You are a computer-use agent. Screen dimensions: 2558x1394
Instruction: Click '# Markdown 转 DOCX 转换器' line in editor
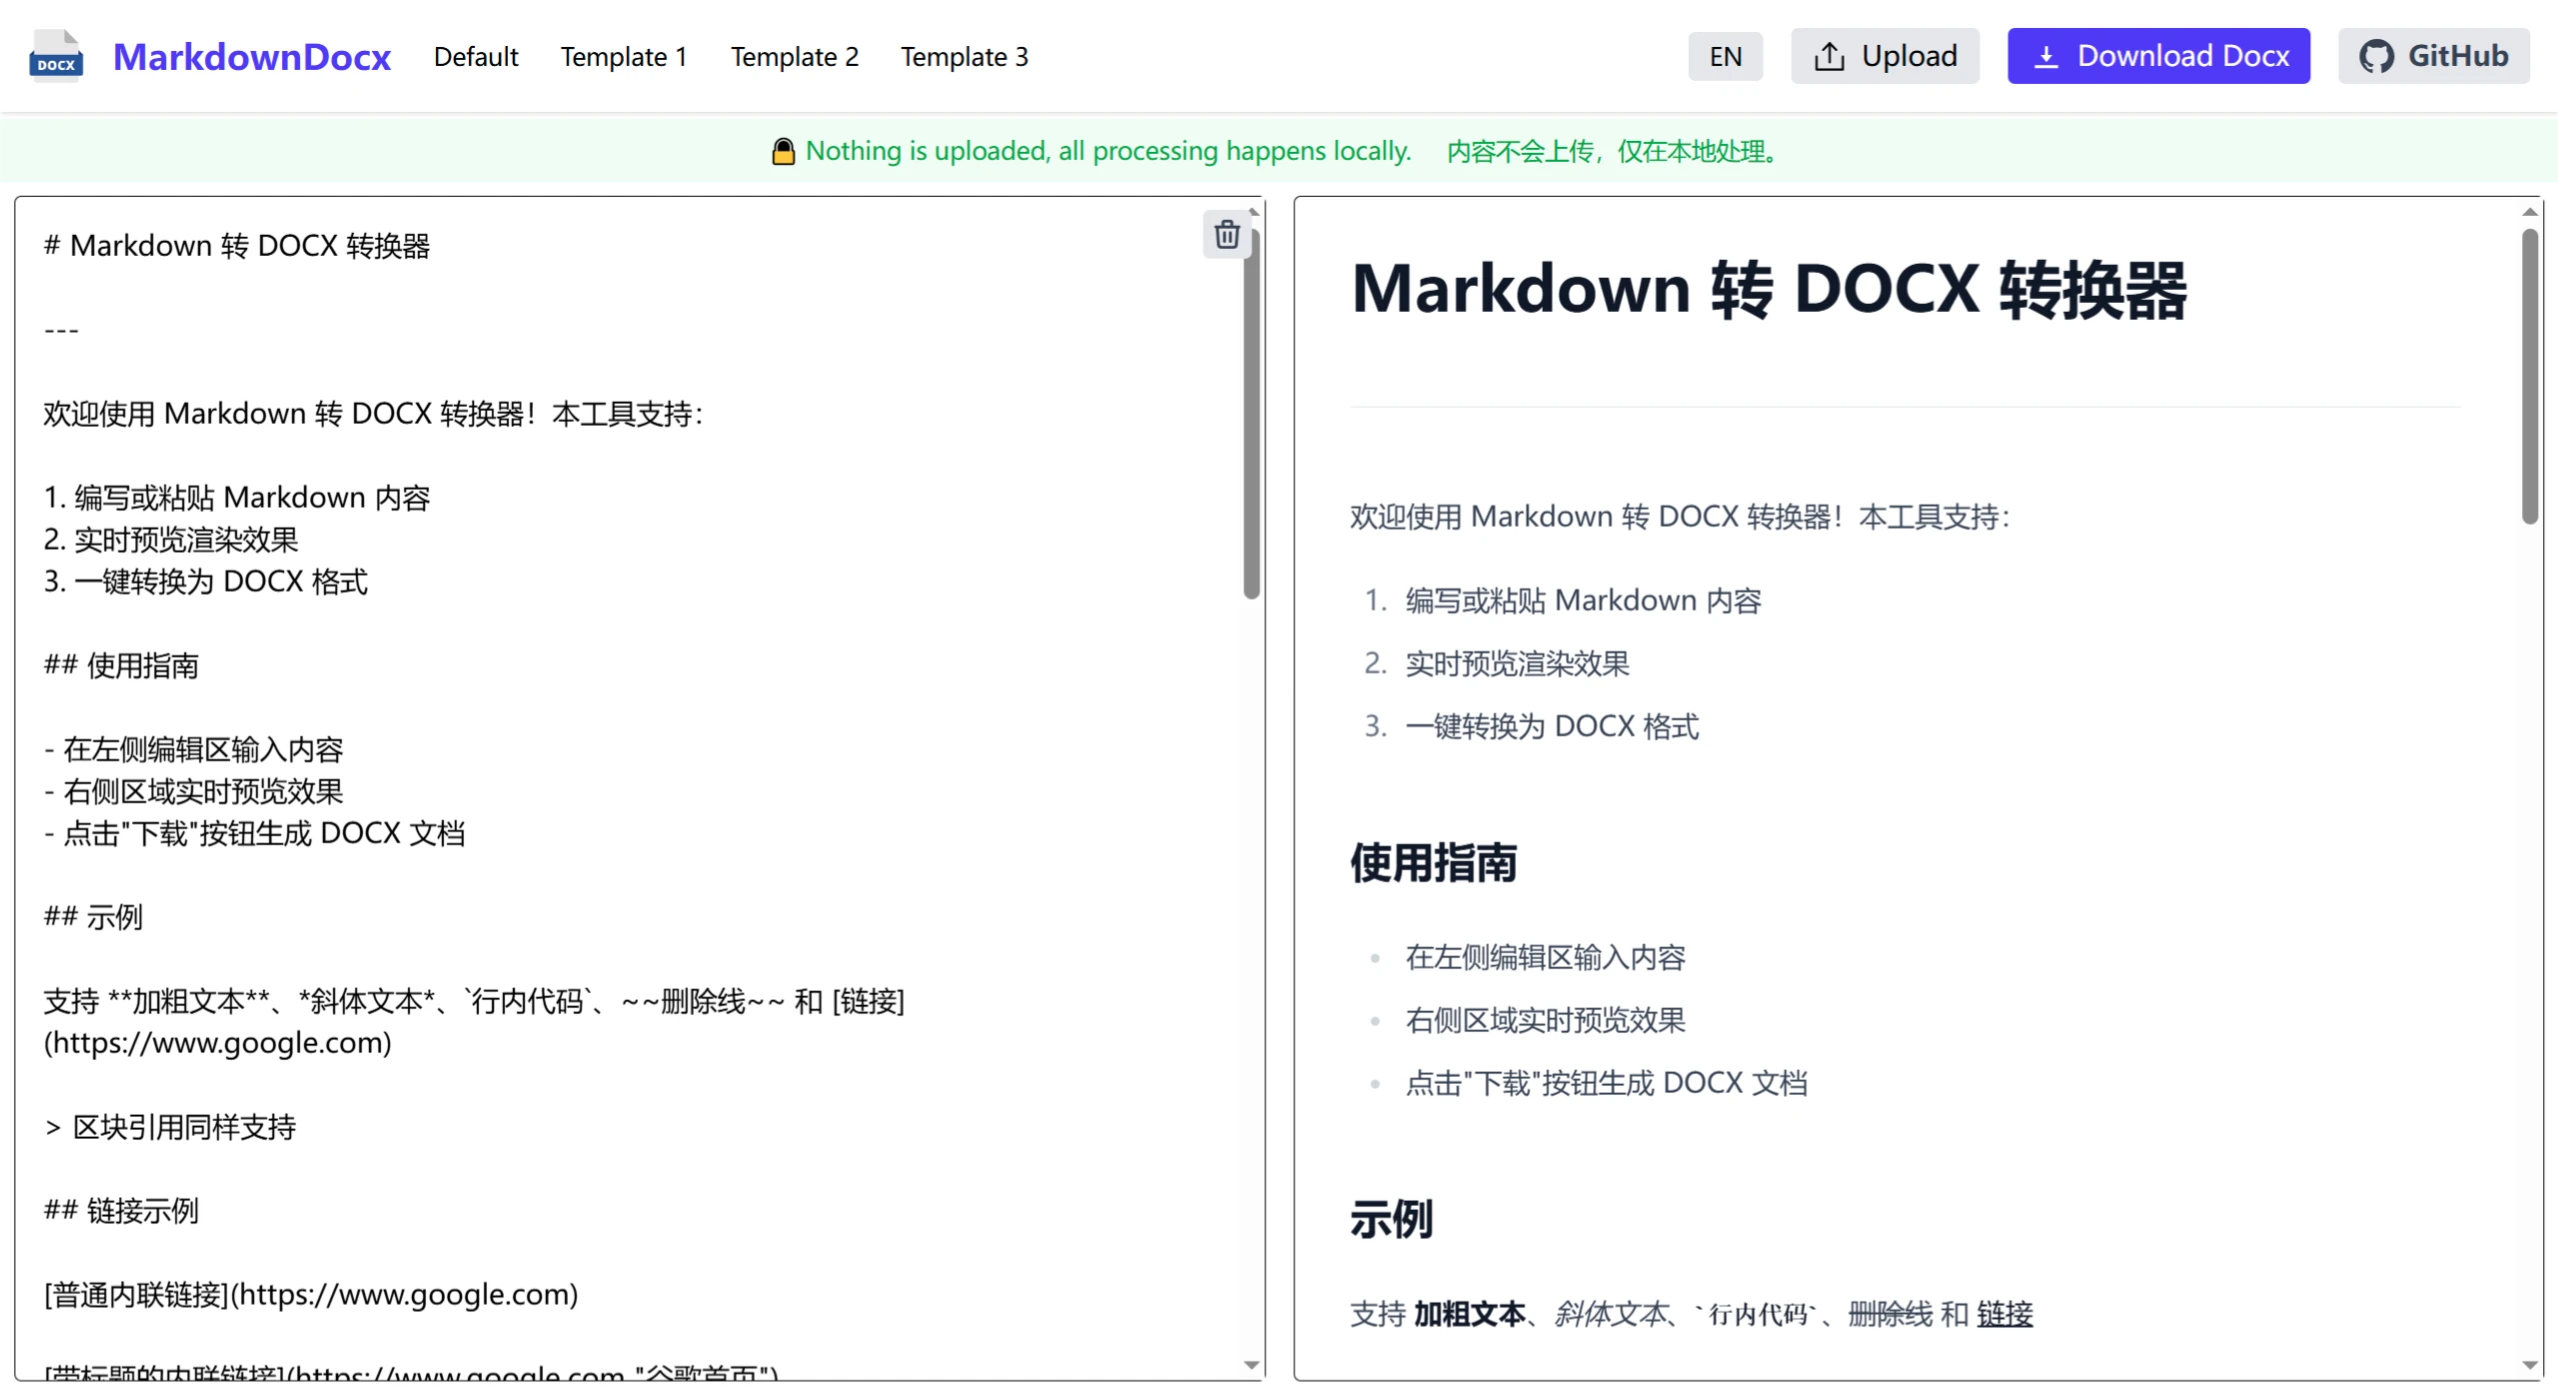pos(237,246)
